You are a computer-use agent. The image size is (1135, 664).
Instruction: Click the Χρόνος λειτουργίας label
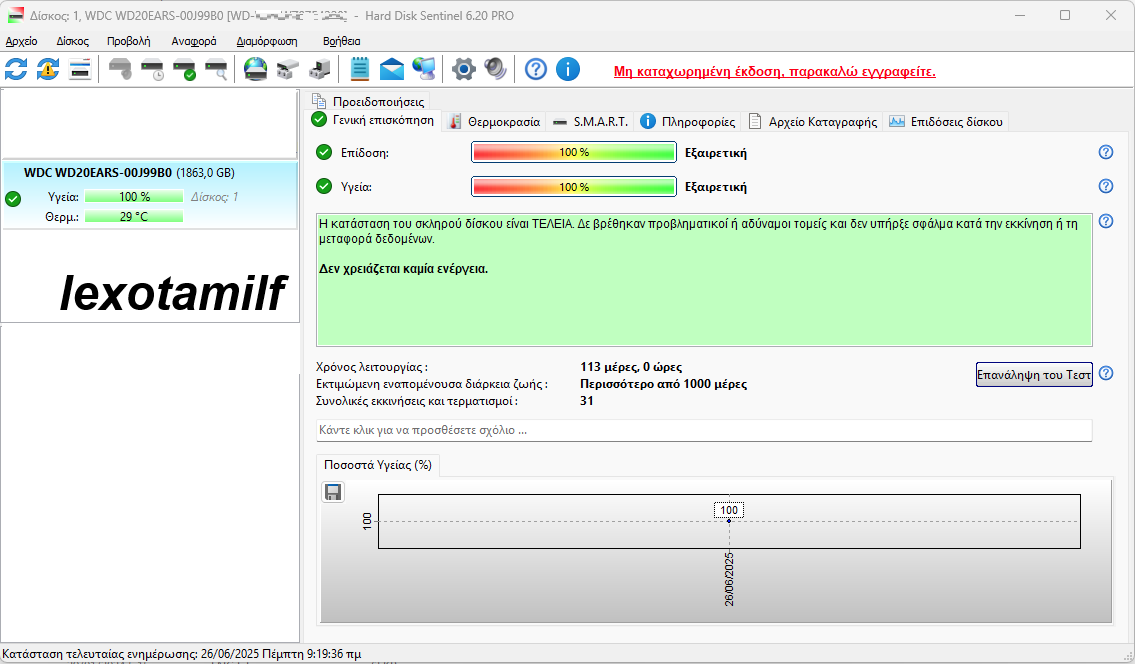(372, 367)
